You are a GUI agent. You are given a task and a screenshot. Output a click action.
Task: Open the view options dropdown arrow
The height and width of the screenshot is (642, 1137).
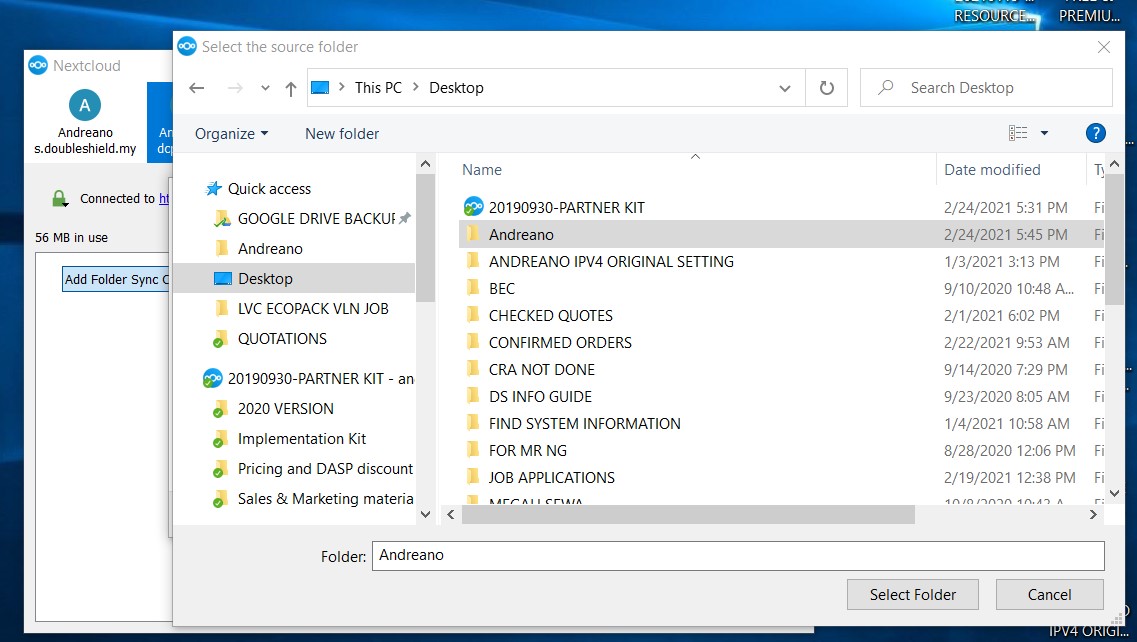pyautogui.click(x=1044, y=133)
